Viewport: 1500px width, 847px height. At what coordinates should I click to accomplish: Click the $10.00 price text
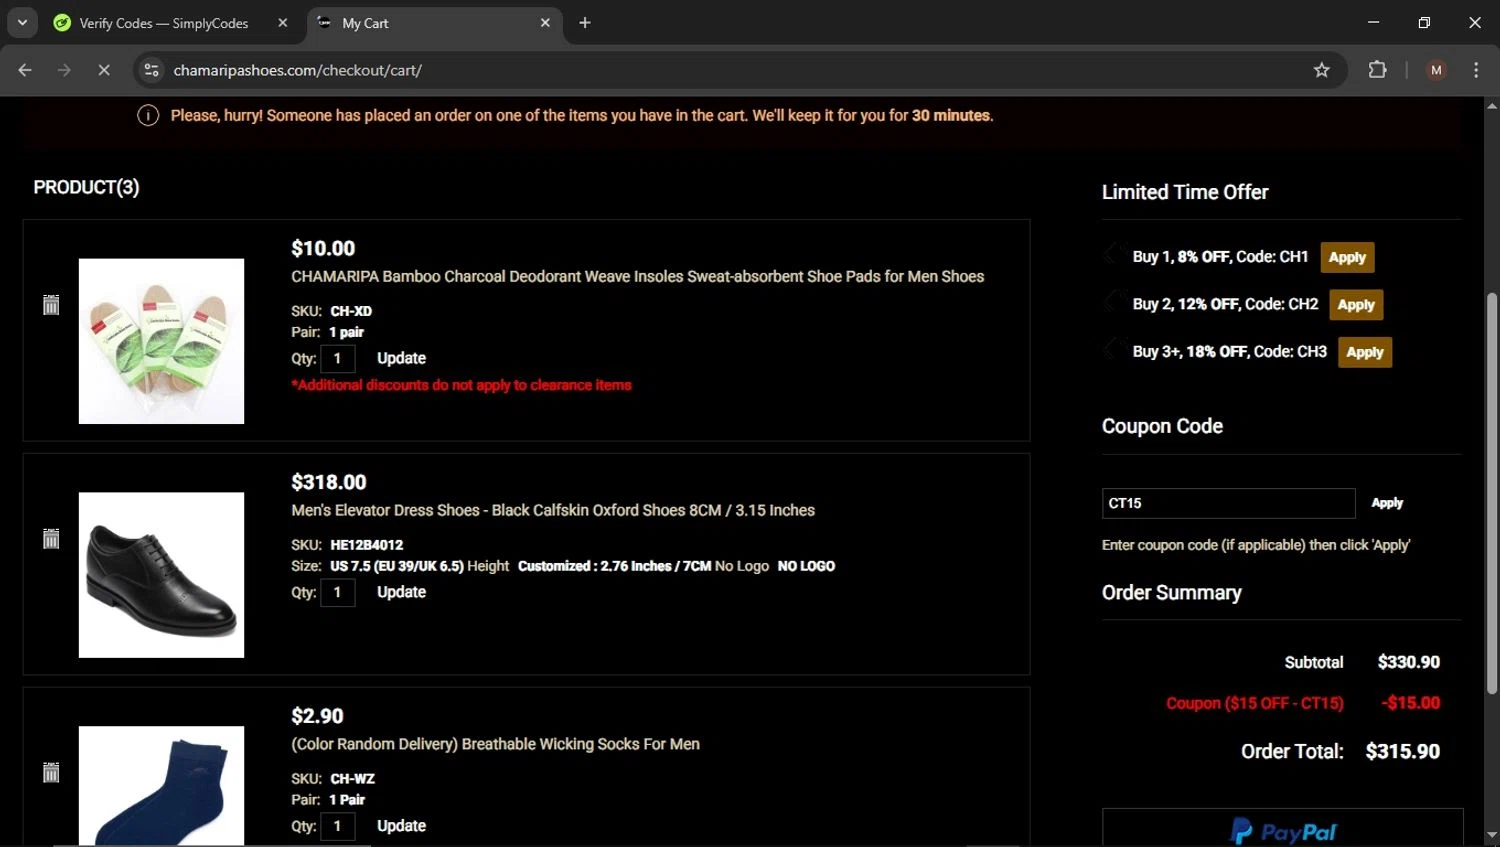tap(323, 248)
